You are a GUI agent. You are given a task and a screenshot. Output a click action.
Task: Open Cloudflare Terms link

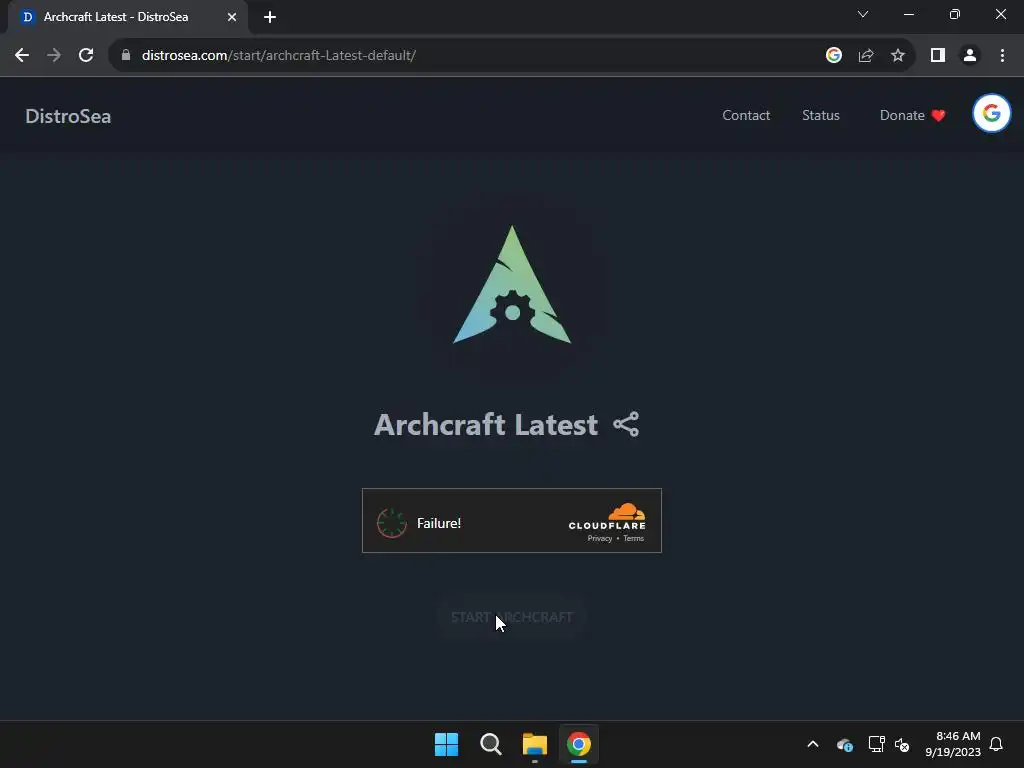point(633,538)
